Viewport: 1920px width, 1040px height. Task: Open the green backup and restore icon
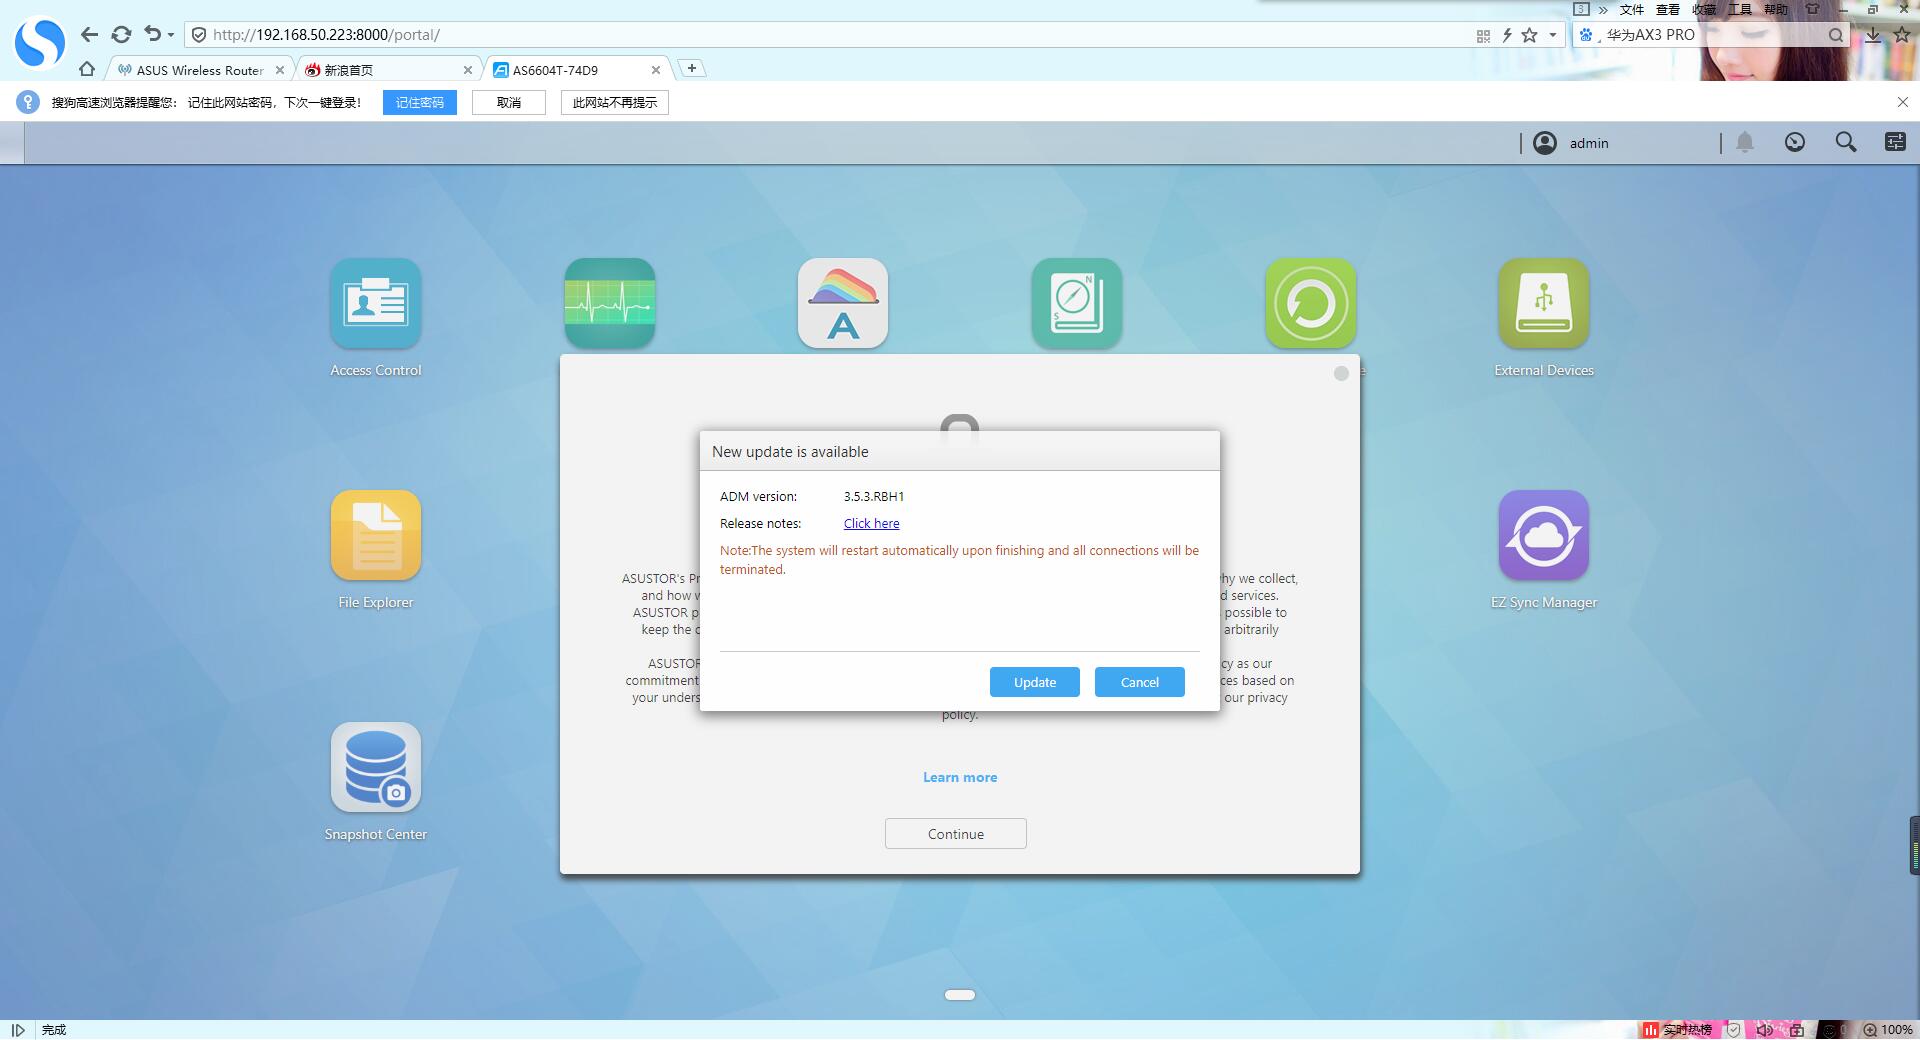(x=1310, y=304)
